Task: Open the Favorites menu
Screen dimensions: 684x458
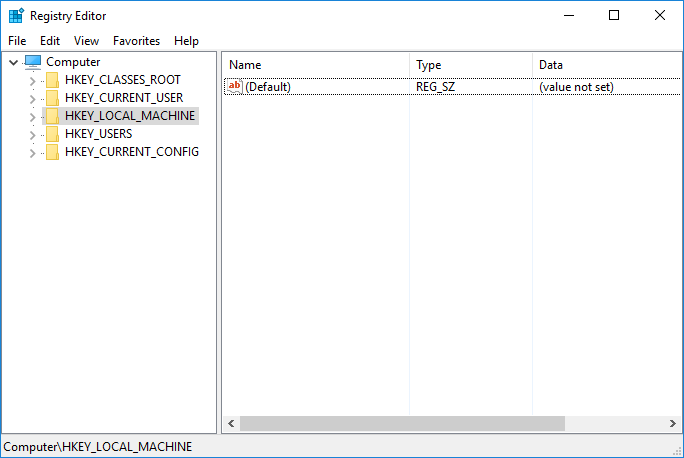Action: [x=136, y=41]
